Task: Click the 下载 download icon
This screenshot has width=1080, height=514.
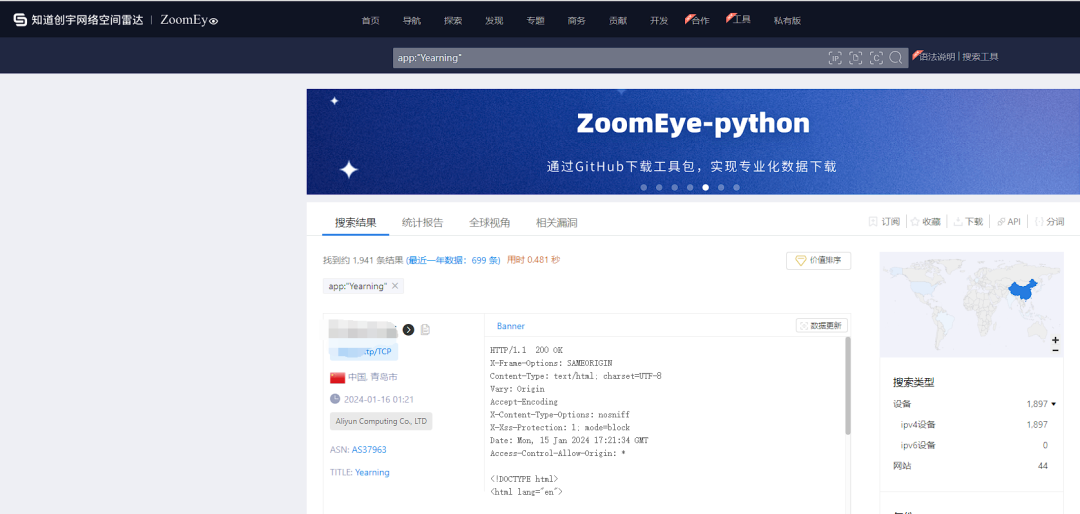Action: (x=957, y=222)
